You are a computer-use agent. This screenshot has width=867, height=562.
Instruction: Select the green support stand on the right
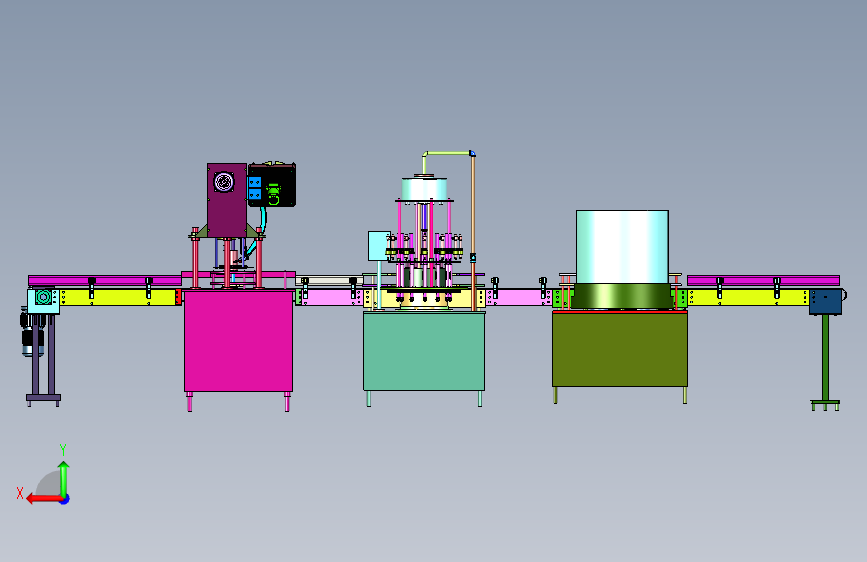825,362
